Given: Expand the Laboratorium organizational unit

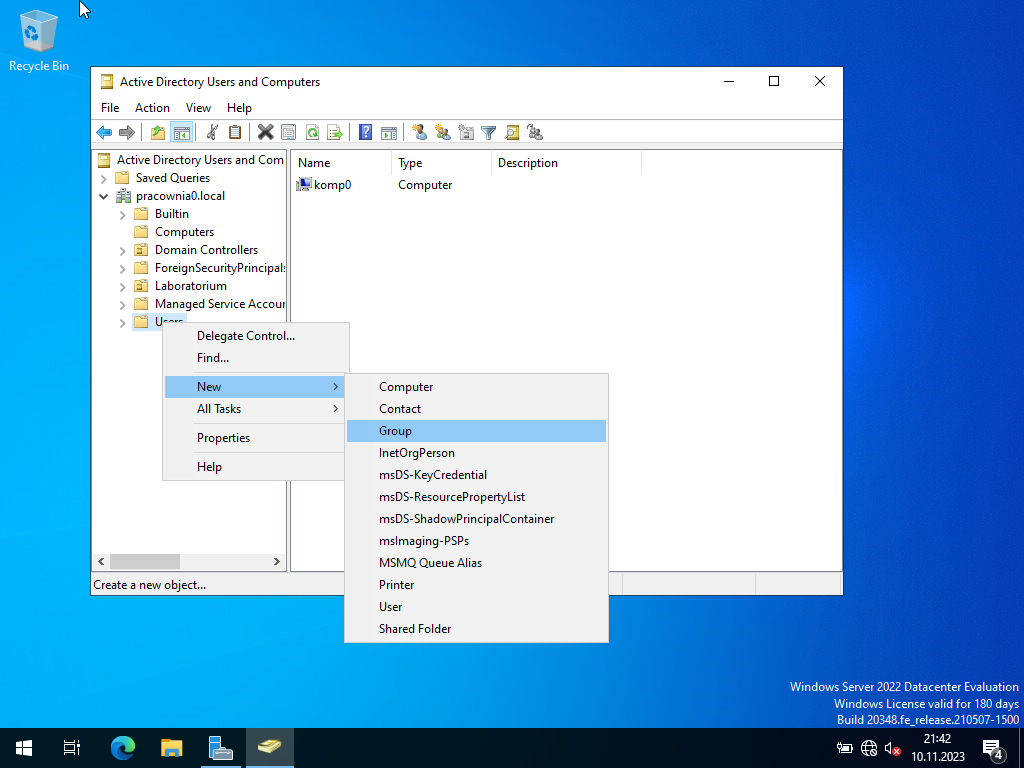Looking at the screenshot, I should pos(123,286).
